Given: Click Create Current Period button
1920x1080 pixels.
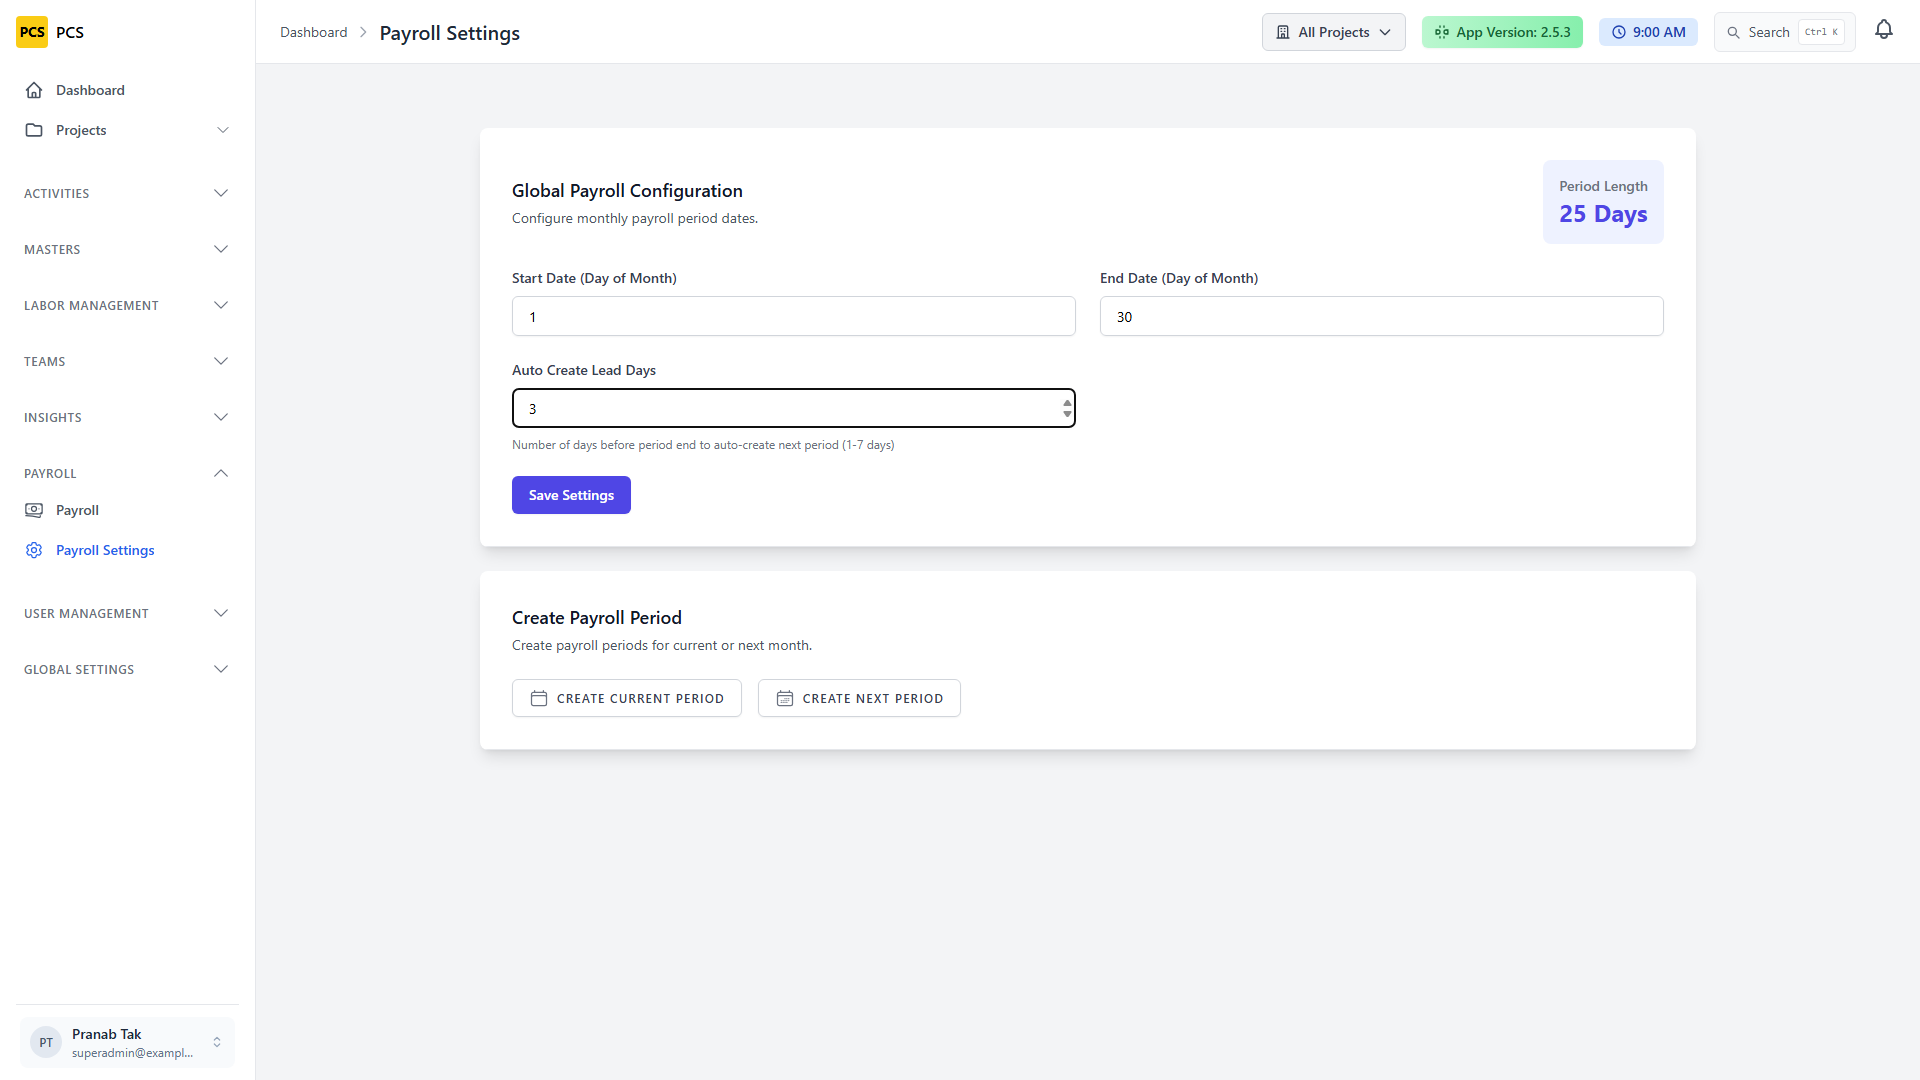Looking at the screenshot, I should coord(627,698).
